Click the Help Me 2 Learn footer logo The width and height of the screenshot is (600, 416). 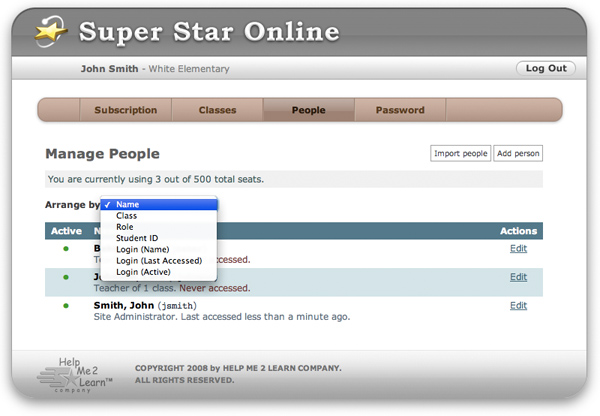click(x=76, y=374)
